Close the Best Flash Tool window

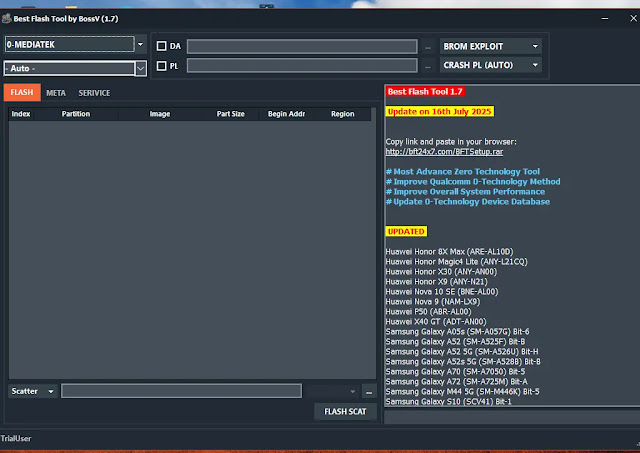[x=633, y=18]
